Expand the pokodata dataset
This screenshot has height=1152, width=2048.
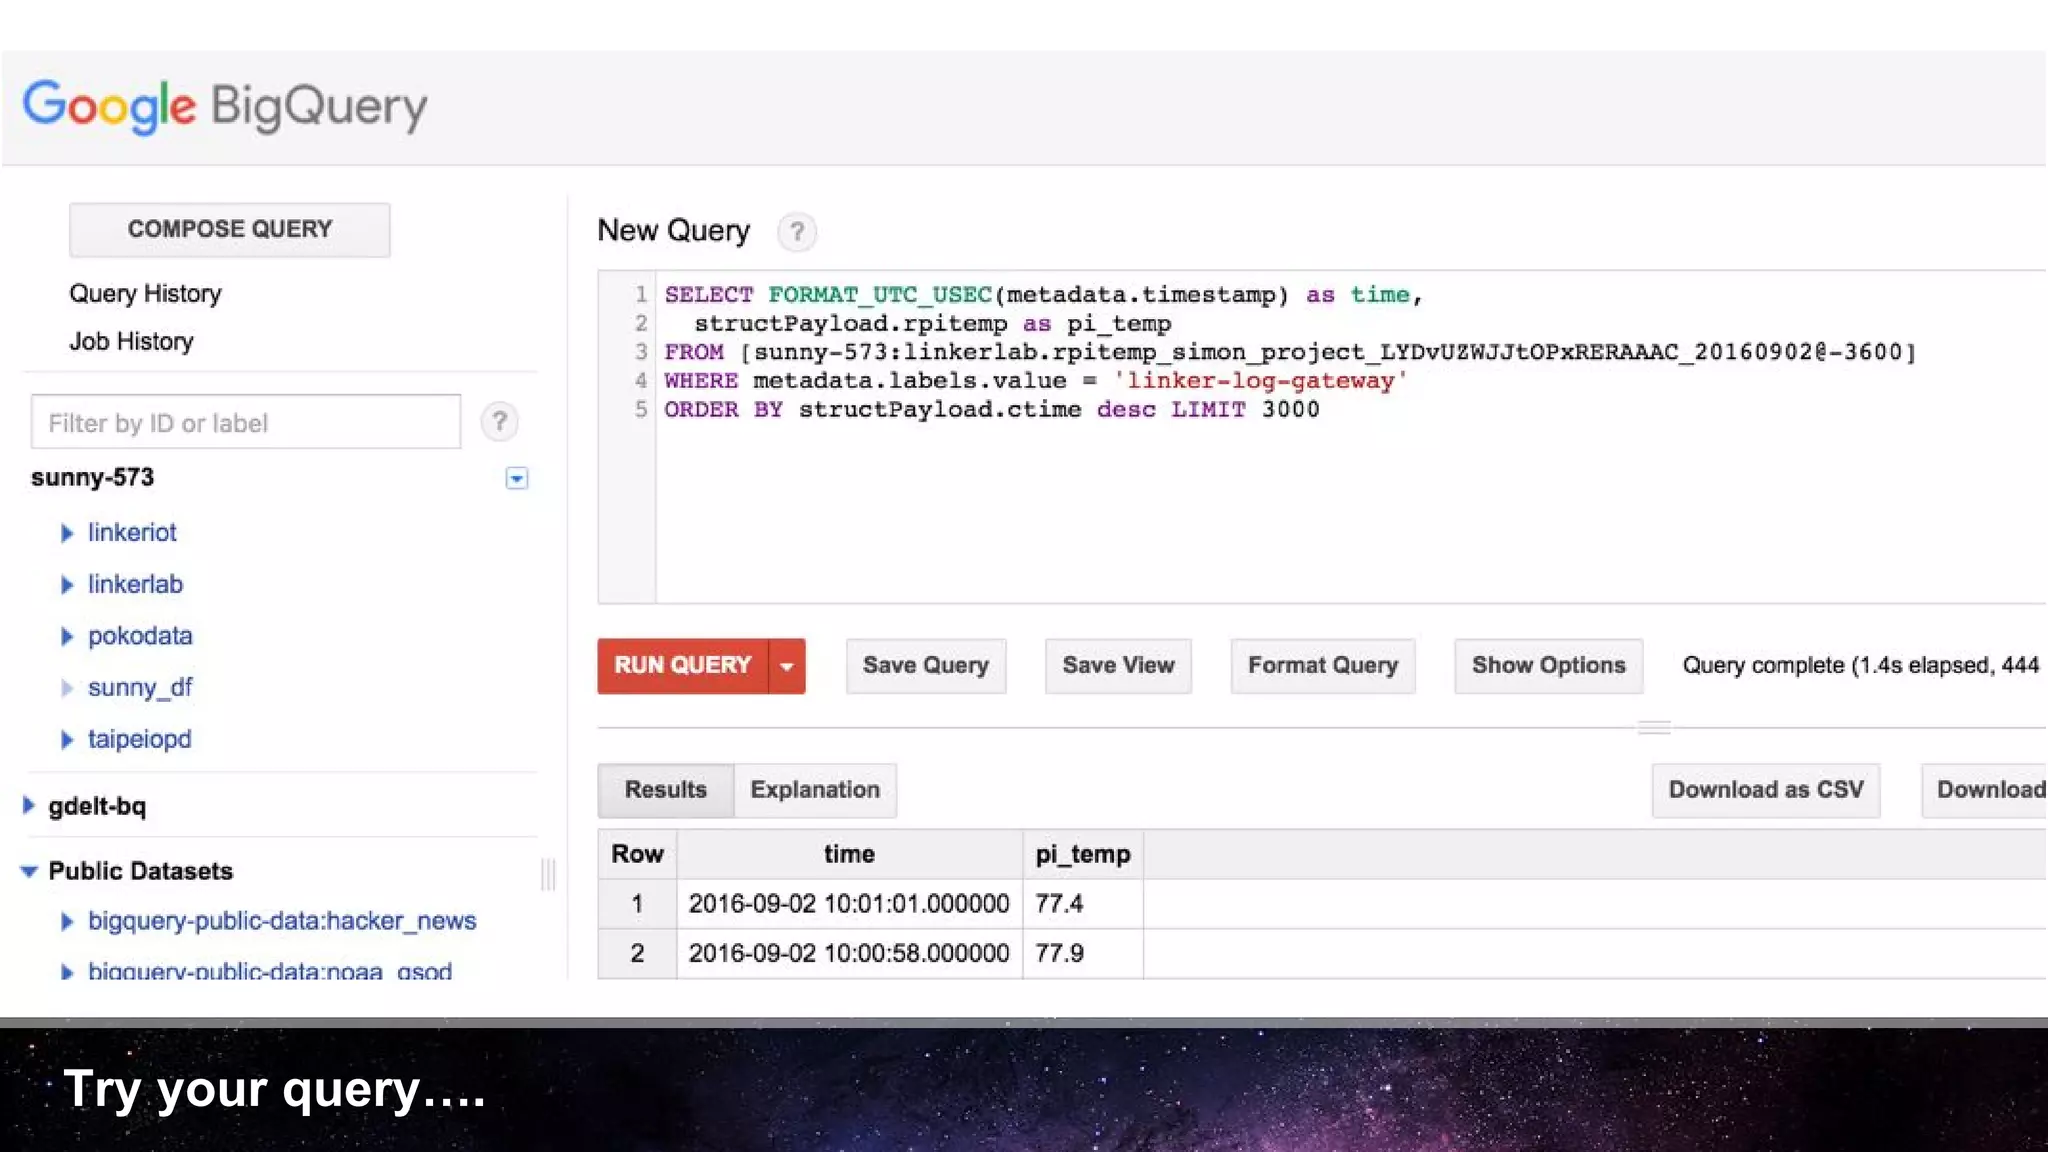[x=67, y=637]
